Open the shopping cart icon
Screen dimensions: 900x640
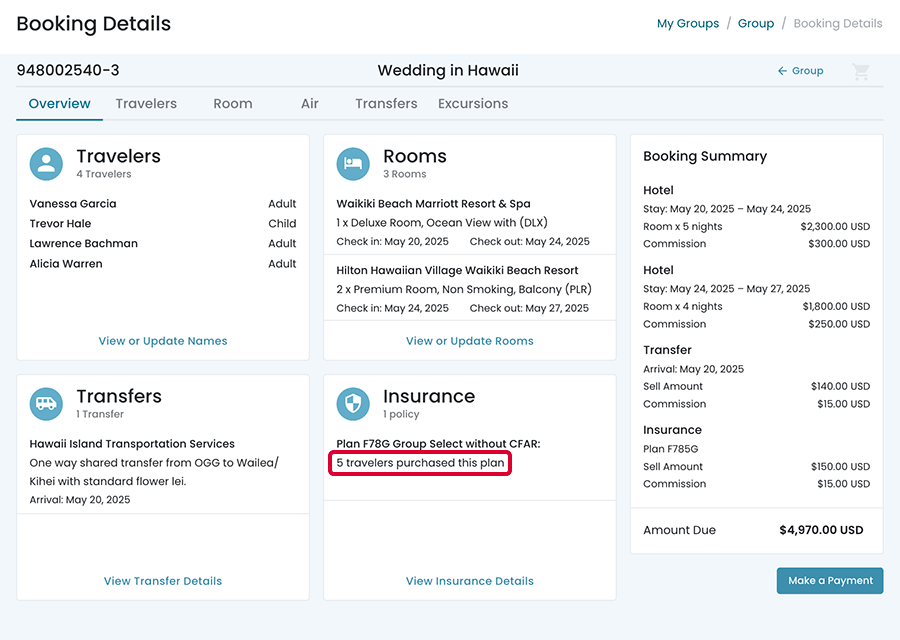(860, 71)
